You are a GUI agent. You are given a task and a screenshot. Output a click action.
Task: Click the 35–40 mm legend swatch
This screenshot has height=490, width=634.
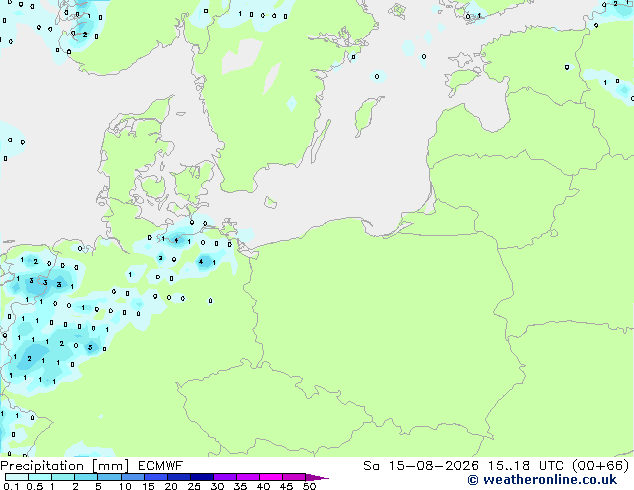pyautogui.click(x=248, y=477)
